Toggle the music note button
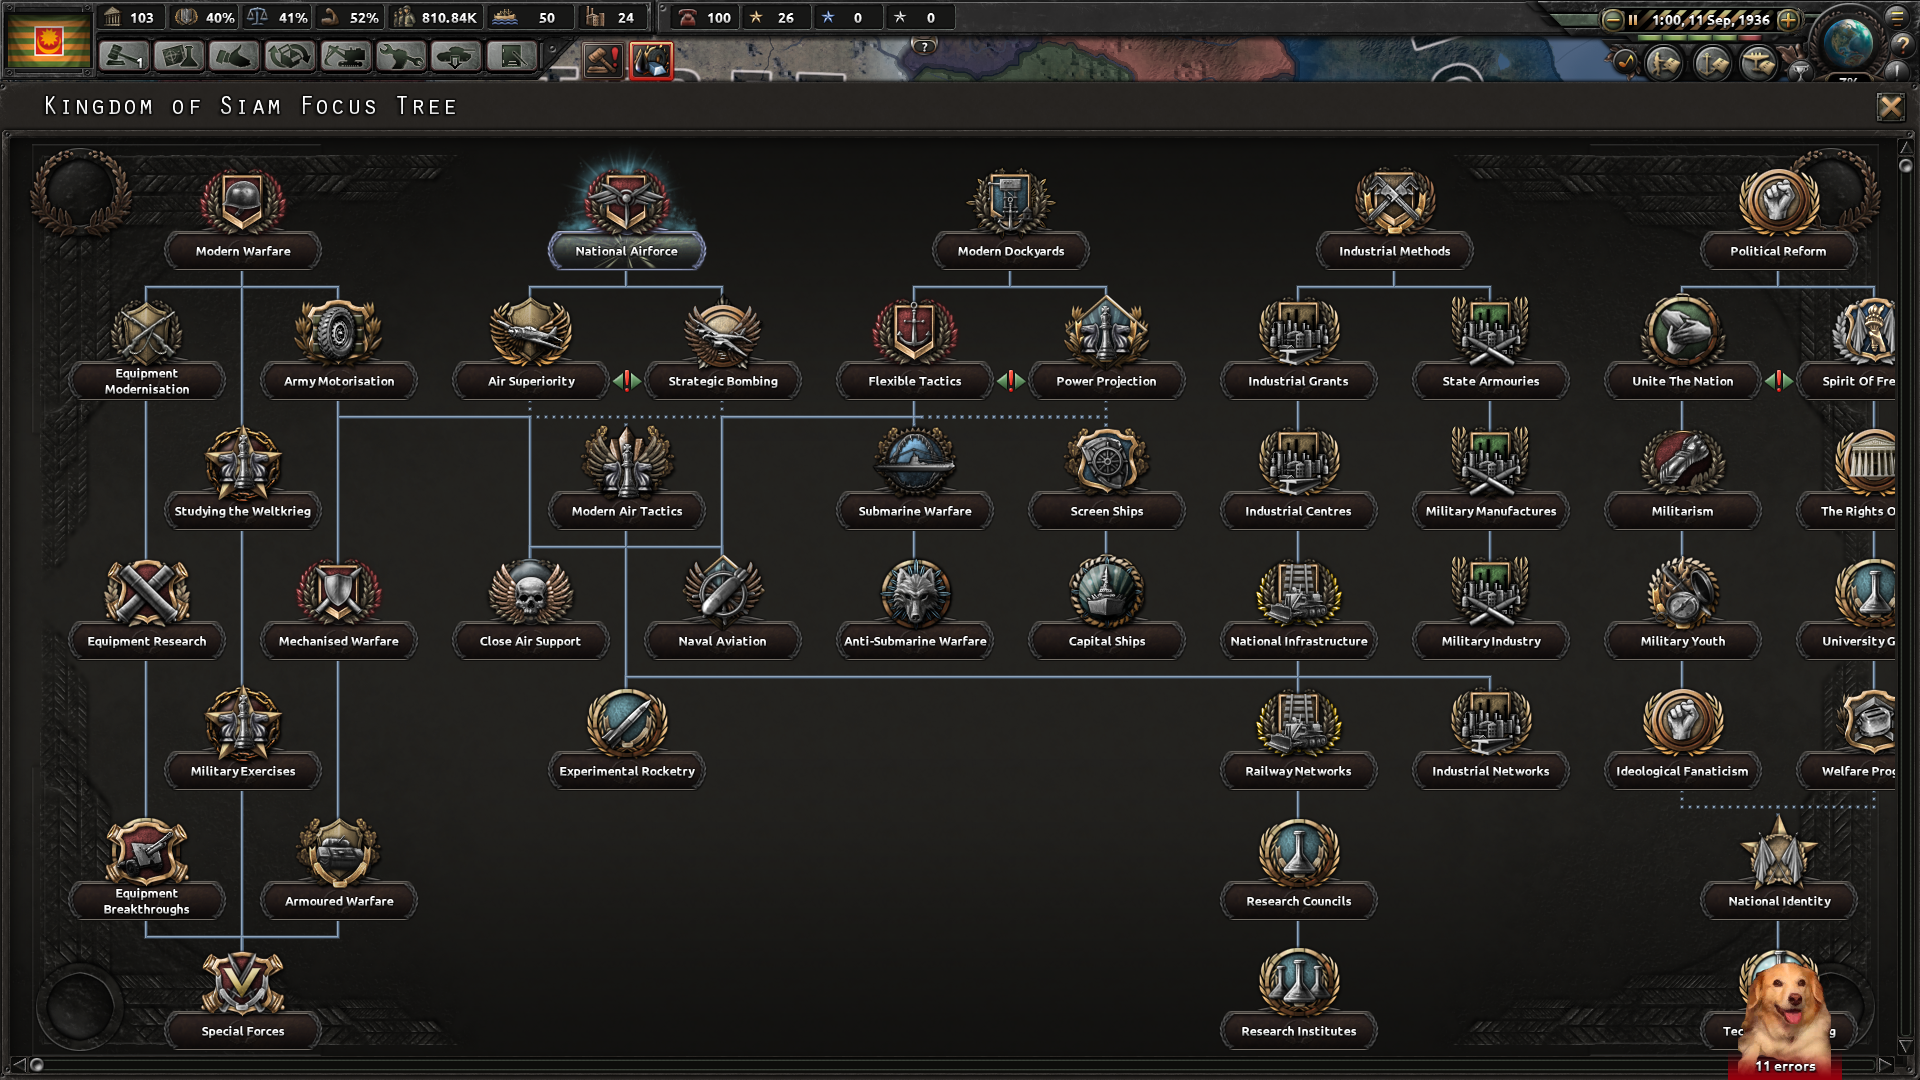The image size is (1920, 1080). tap(1625, 63)
